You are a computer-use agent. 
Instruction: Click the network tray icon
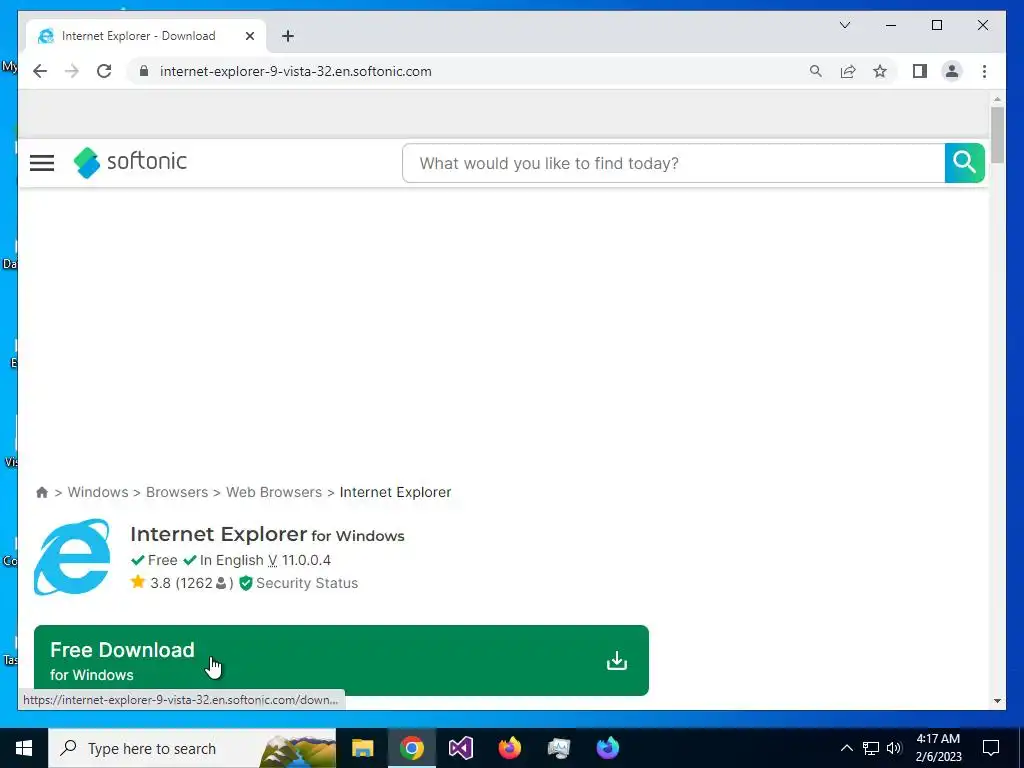pos(871,748)
